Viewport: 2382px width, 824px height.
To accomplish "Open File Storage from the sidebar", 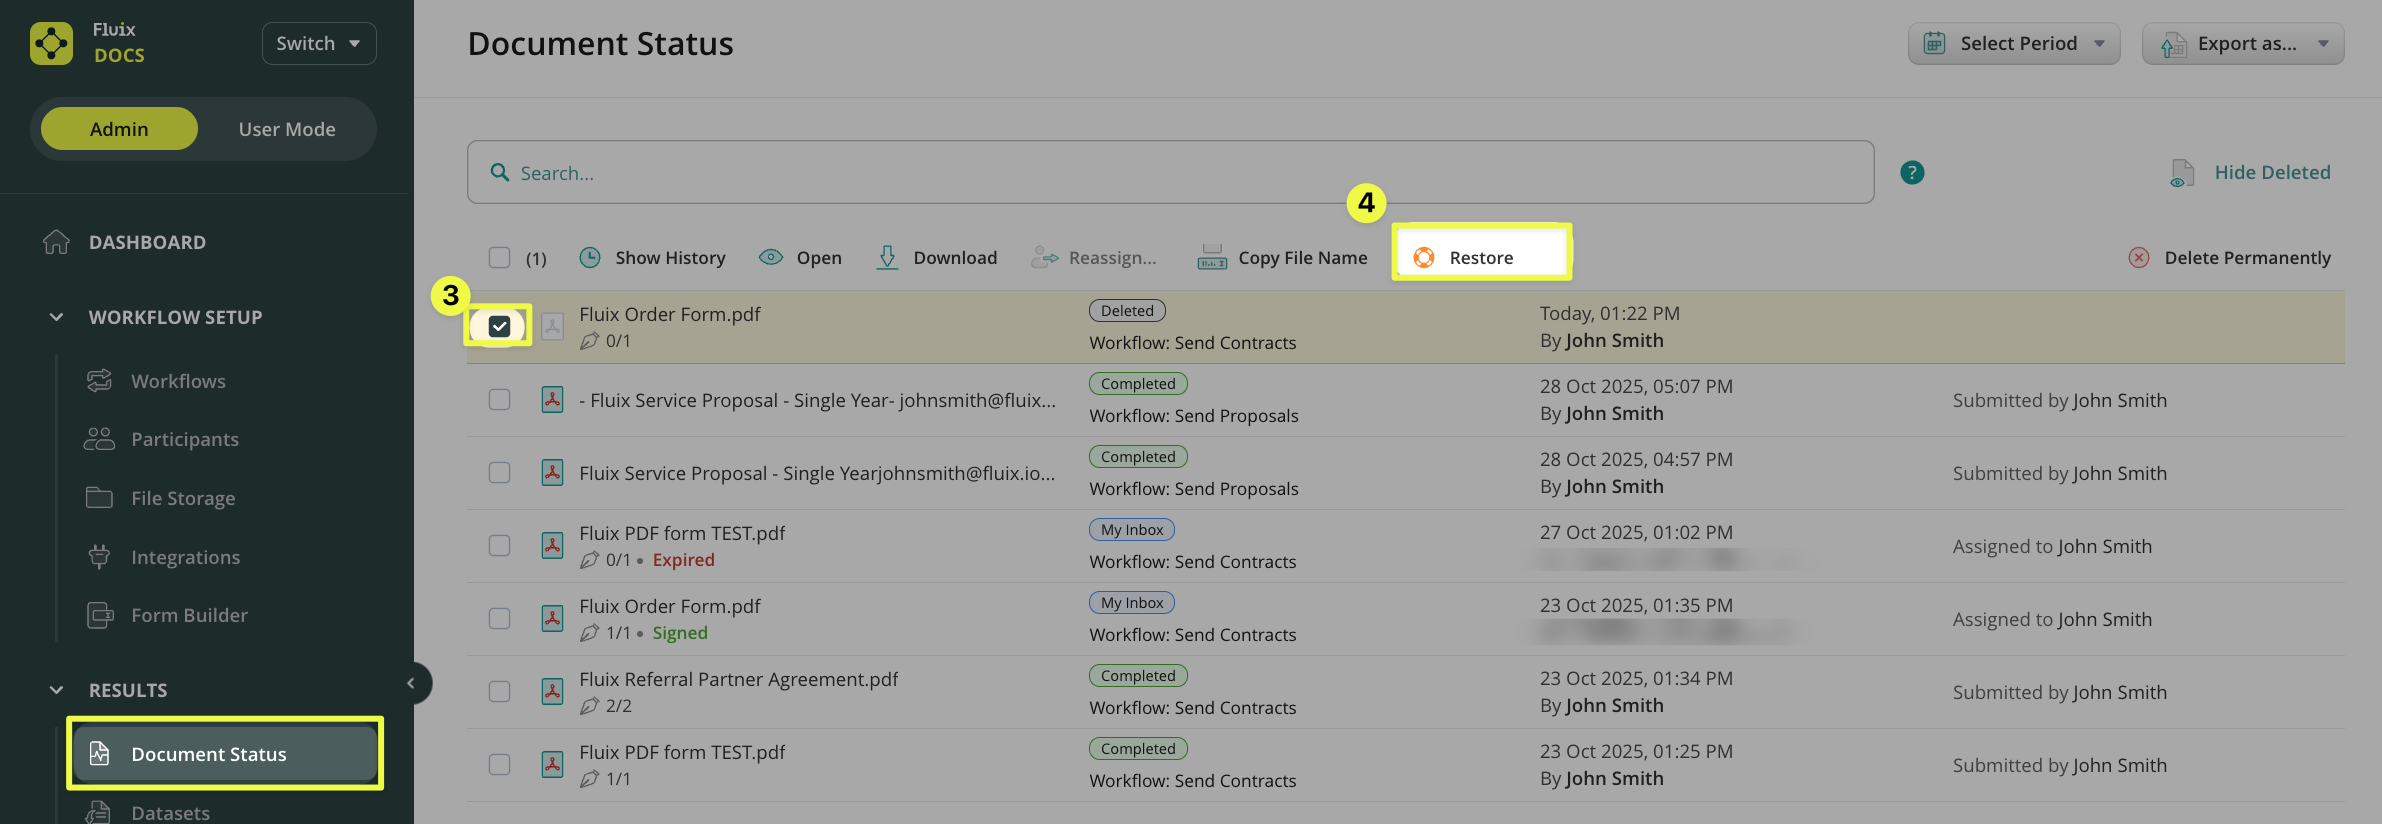I will (183, 498).
